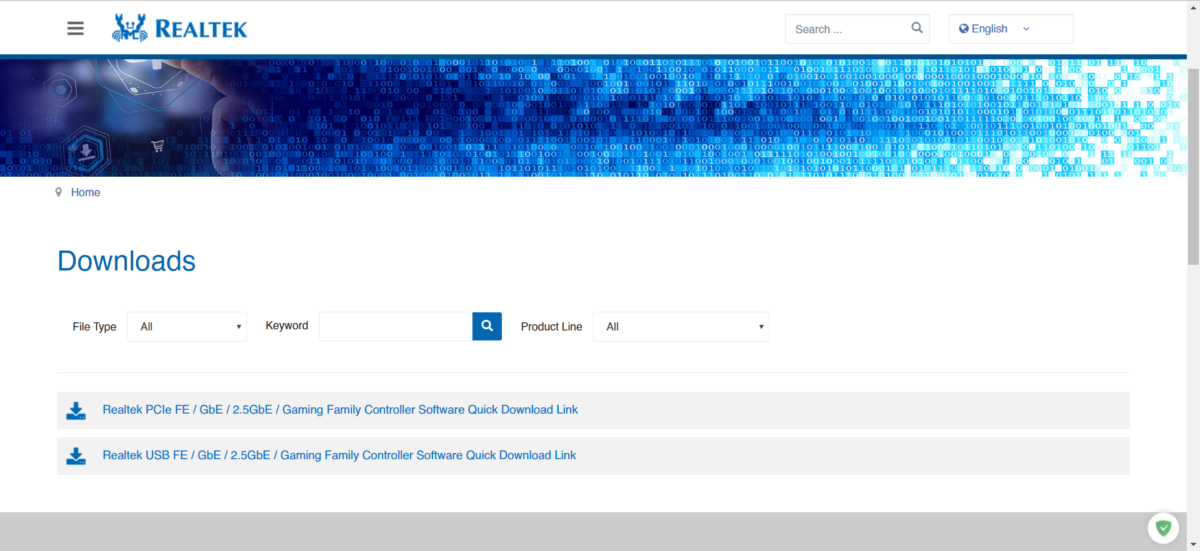Open Realtek USB FE / GbE Quick Download Link
This screenshot has width=1200, height=551.
(x=339, y=455)
